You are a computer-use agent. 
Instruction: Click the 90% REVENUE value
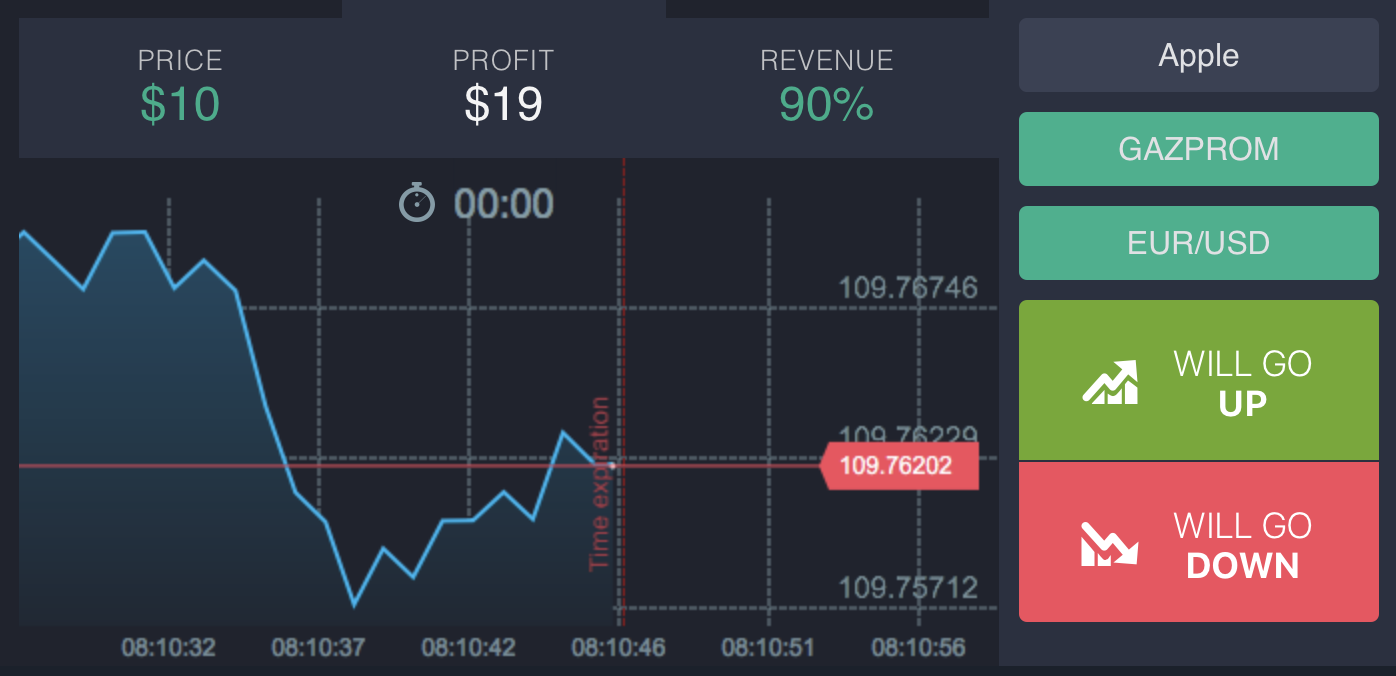click(x=826, y=104)
